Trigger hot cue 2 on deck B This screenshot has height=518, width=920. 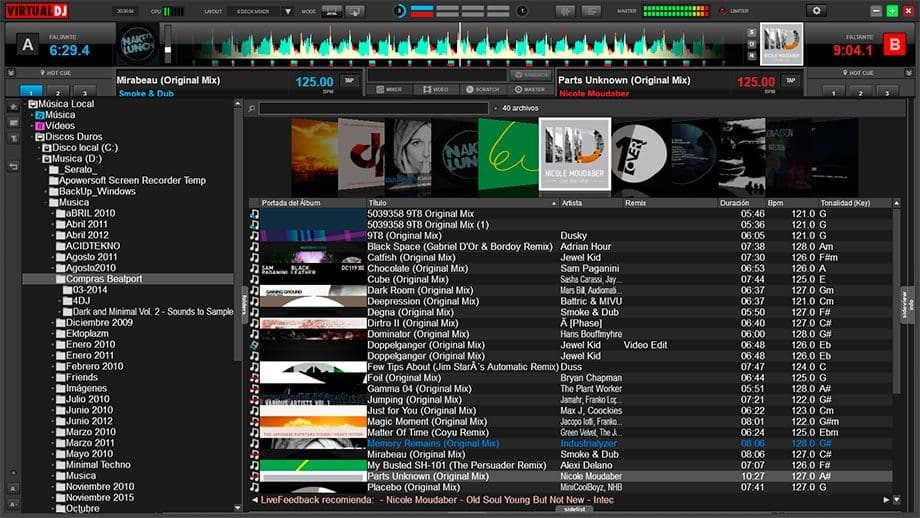click(x=861, y=92)
